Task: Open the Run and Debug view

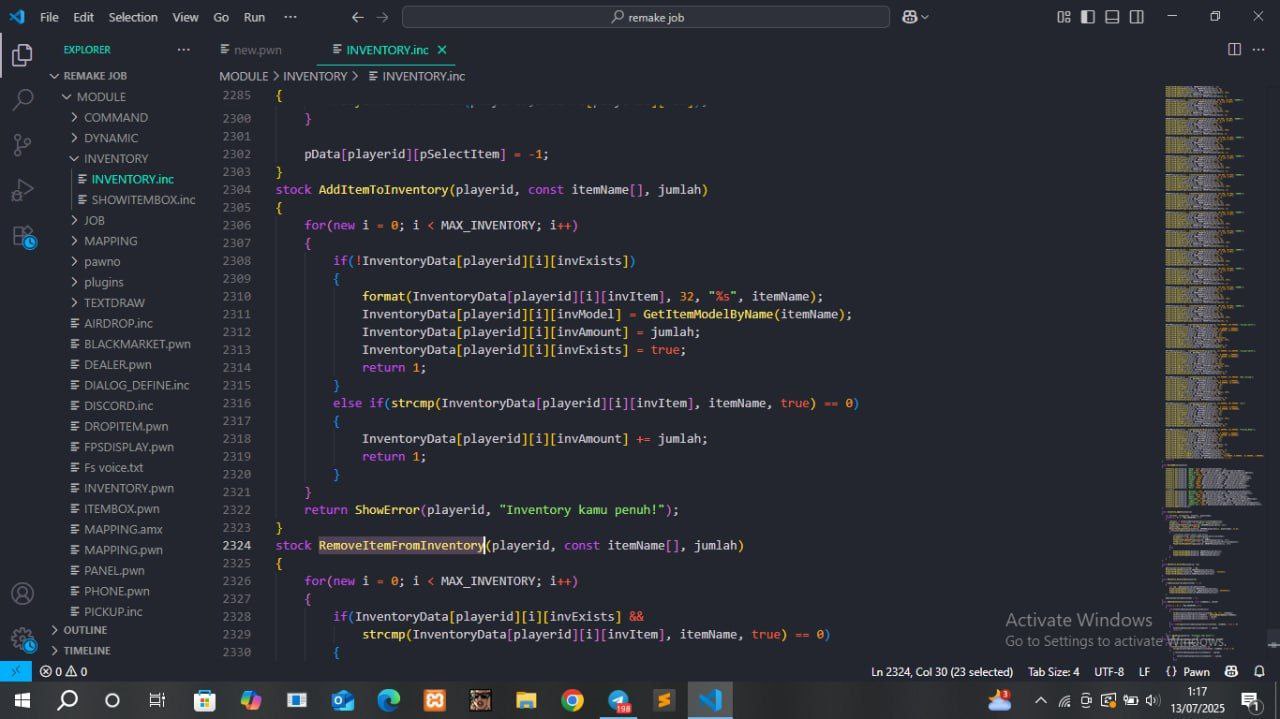Action: [22, 191]
